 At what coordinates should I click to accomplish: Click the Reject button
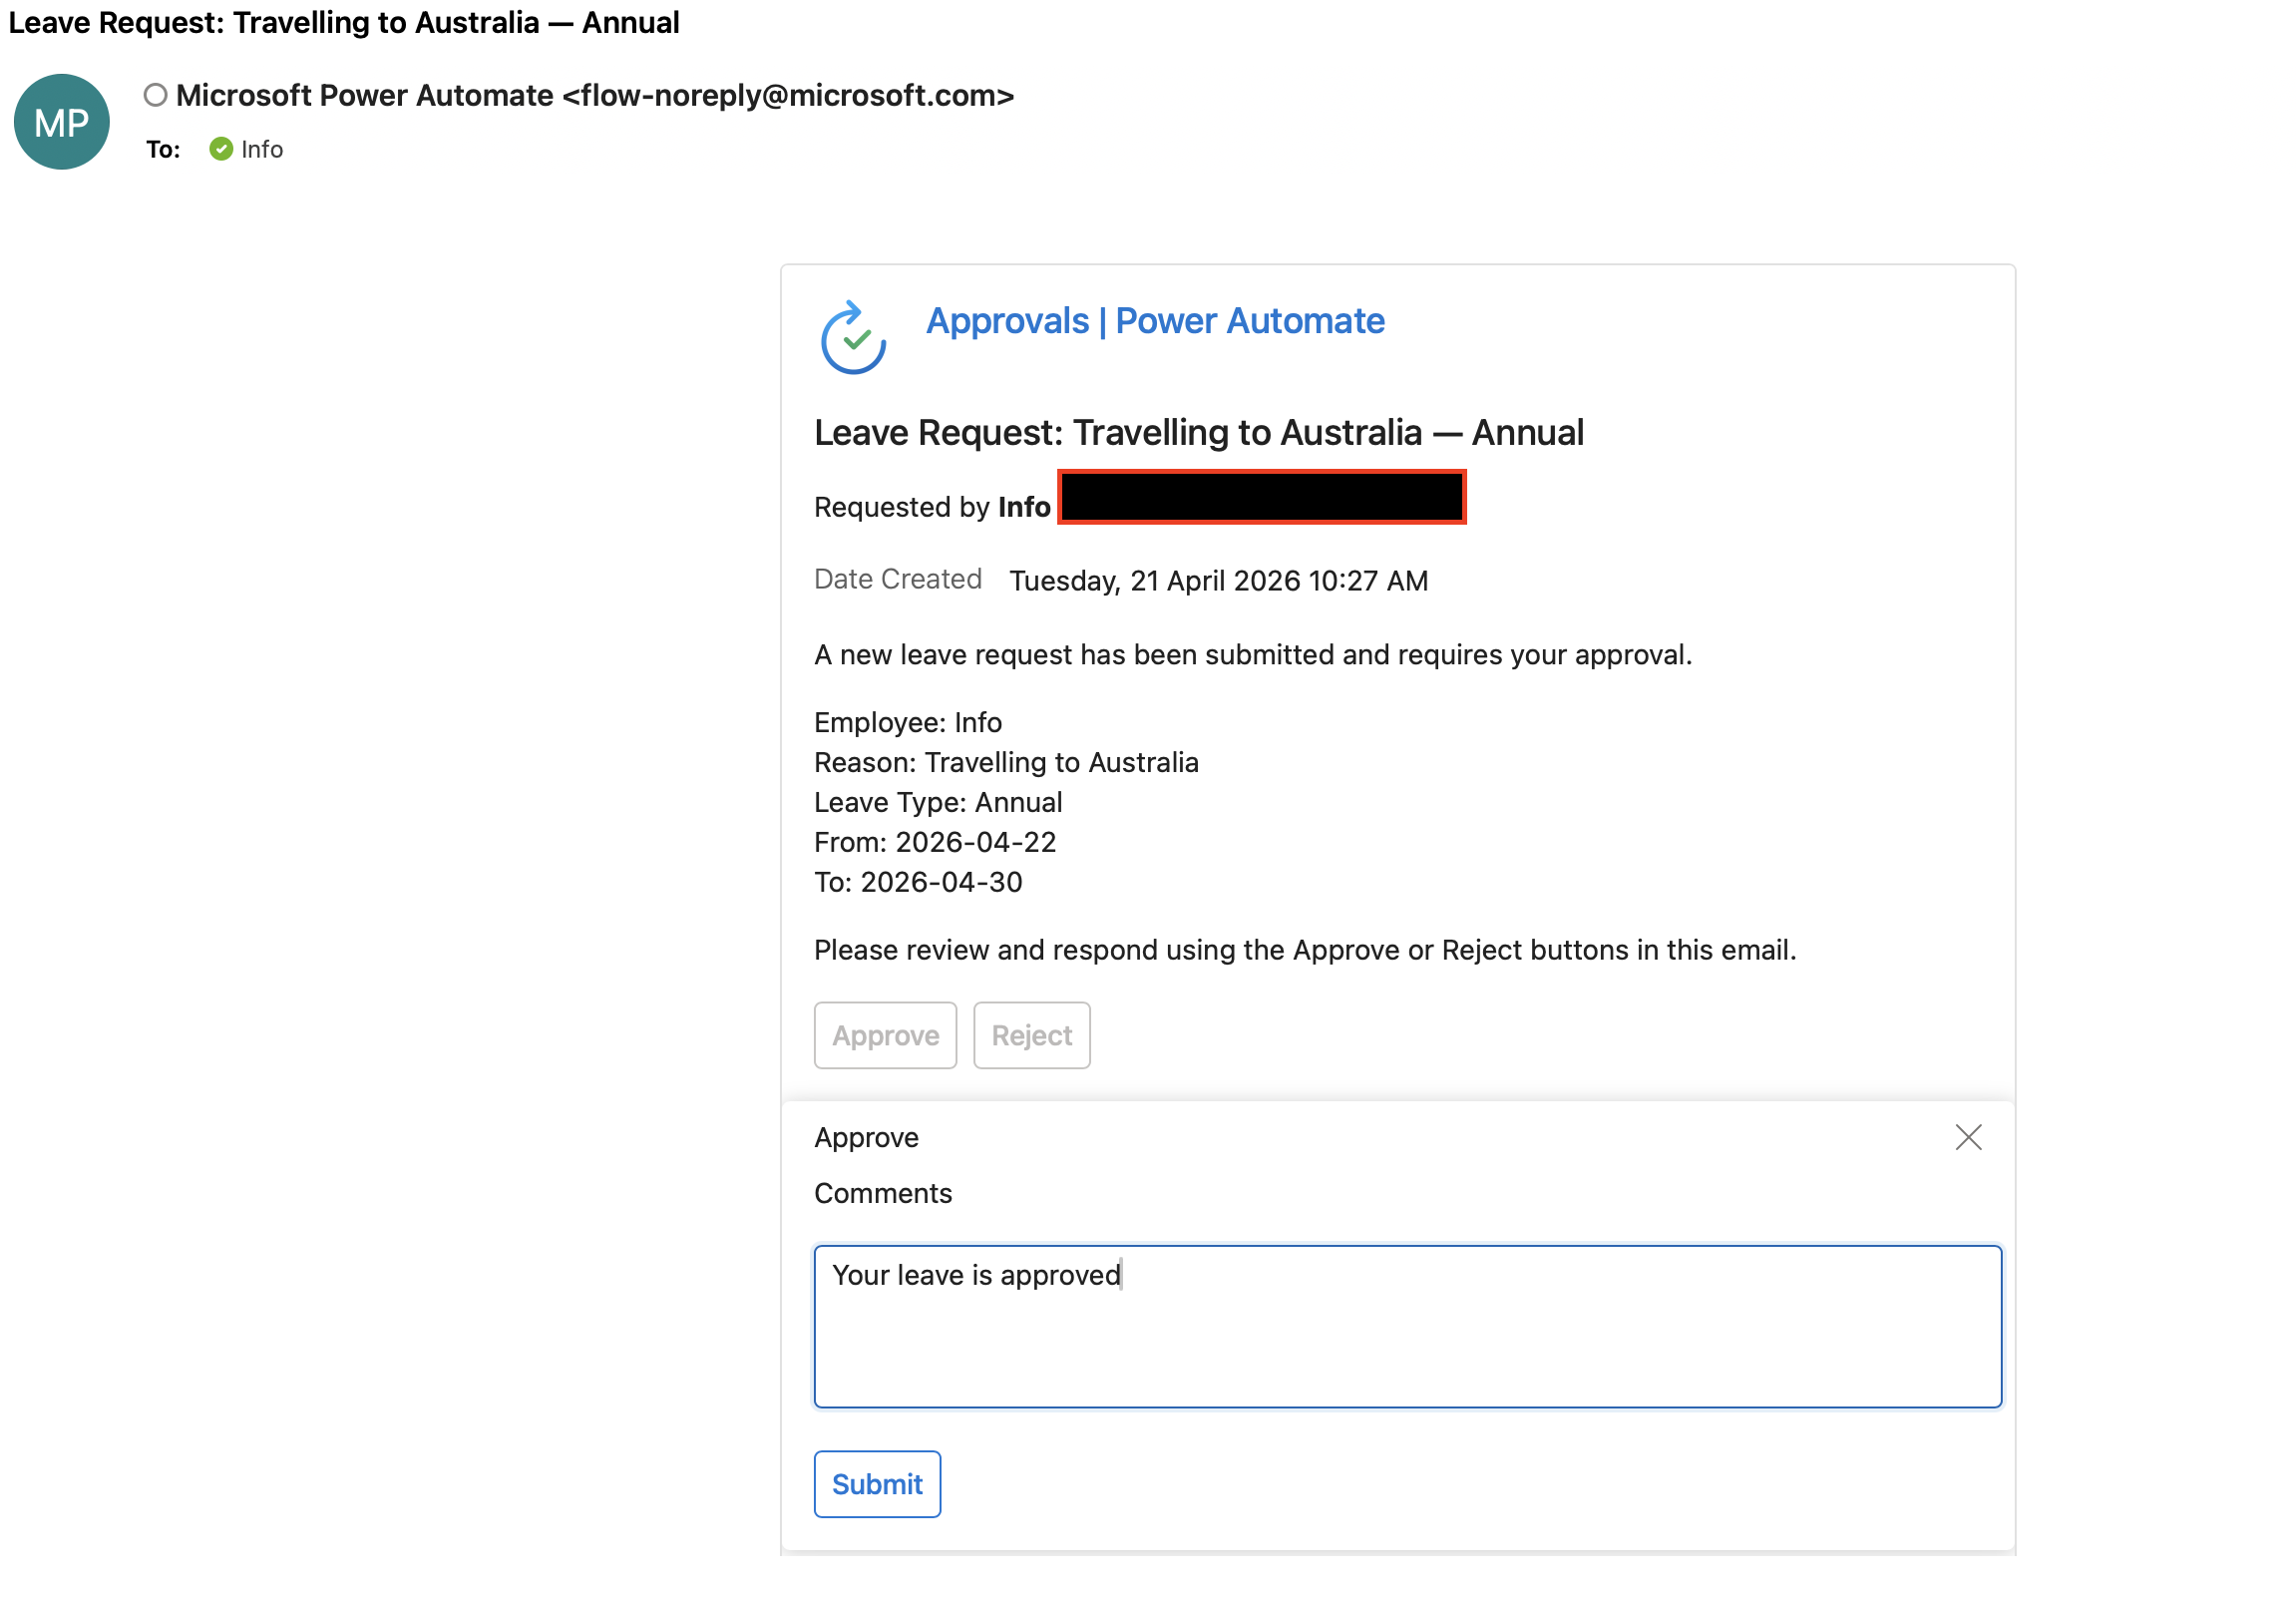click(x=1031, y=1035)
